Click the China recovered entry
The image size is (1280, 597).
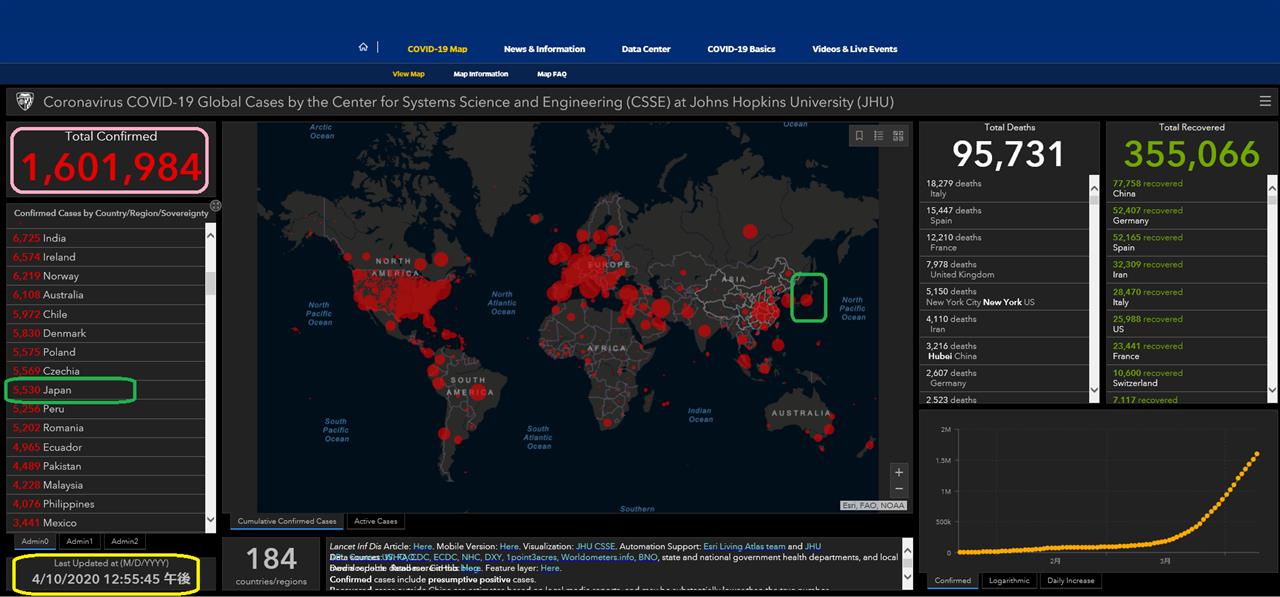point(1186,189)
